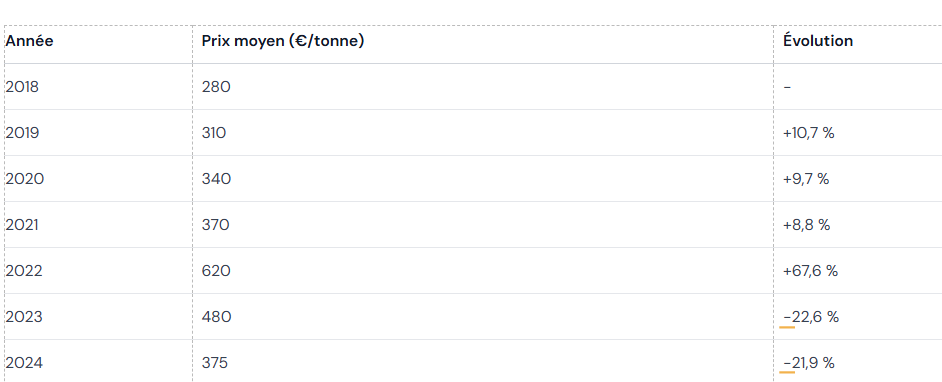Click the price cell containing 480
This screenshot has width=942, height=382.
pyautogui.click(x=216, y=317)
